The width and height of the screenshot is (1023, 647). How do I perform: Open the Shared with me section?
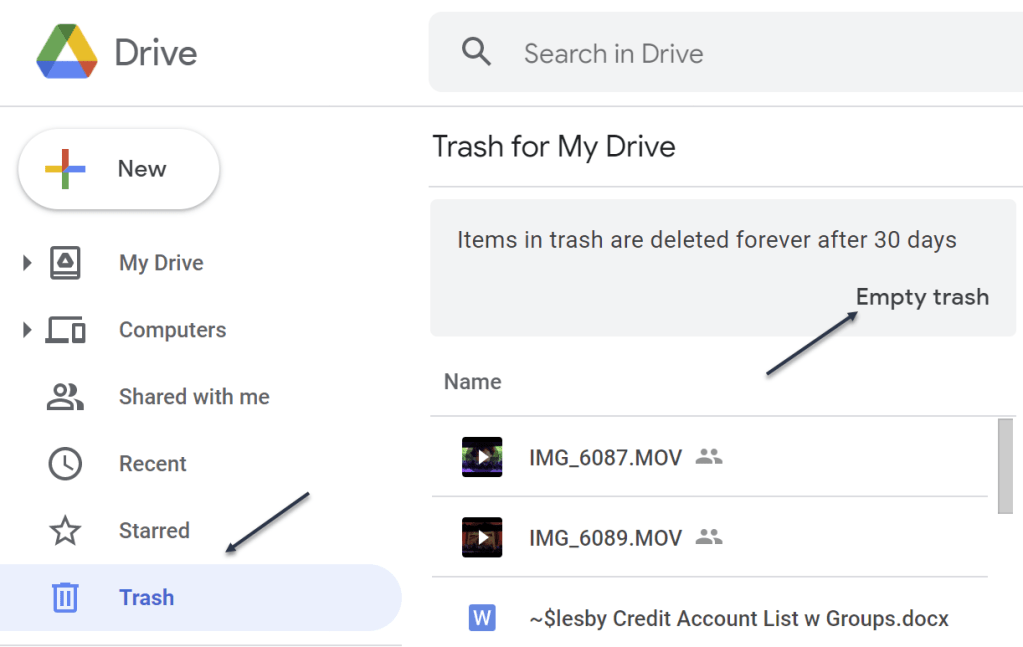pos(194,397)
